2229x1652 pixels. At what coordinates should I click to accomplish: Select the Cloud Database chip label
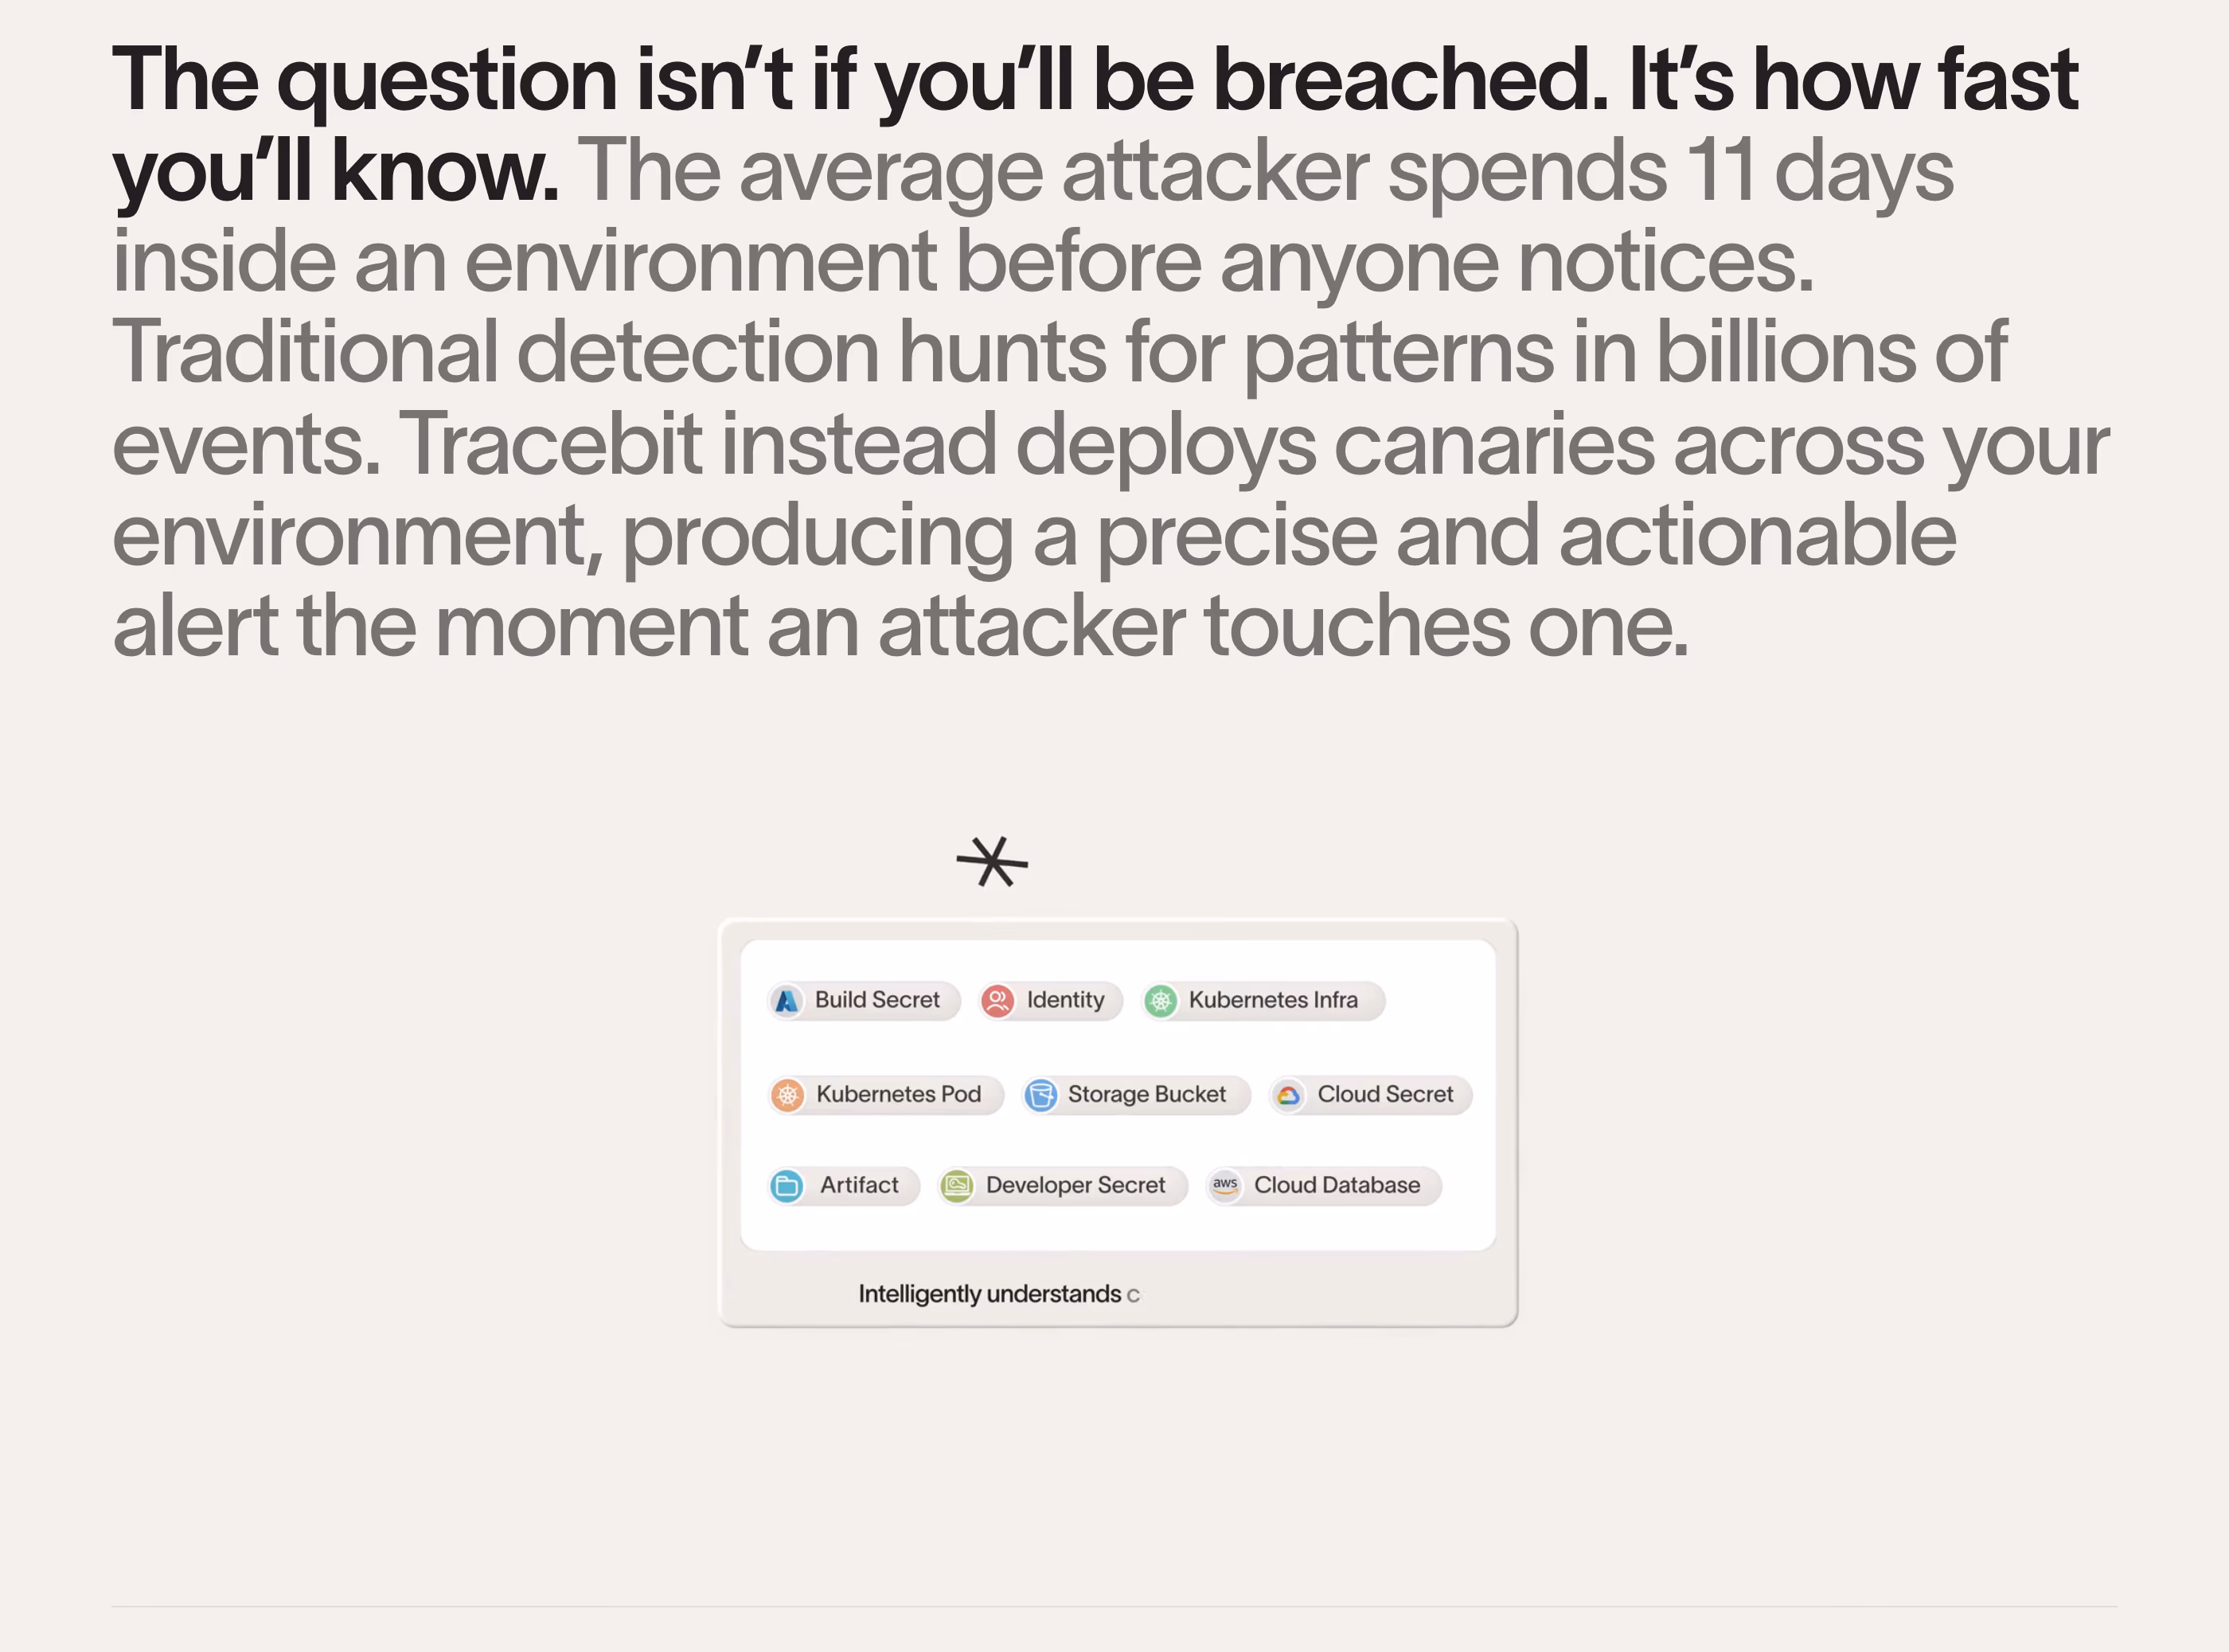click(1337, 1185)
